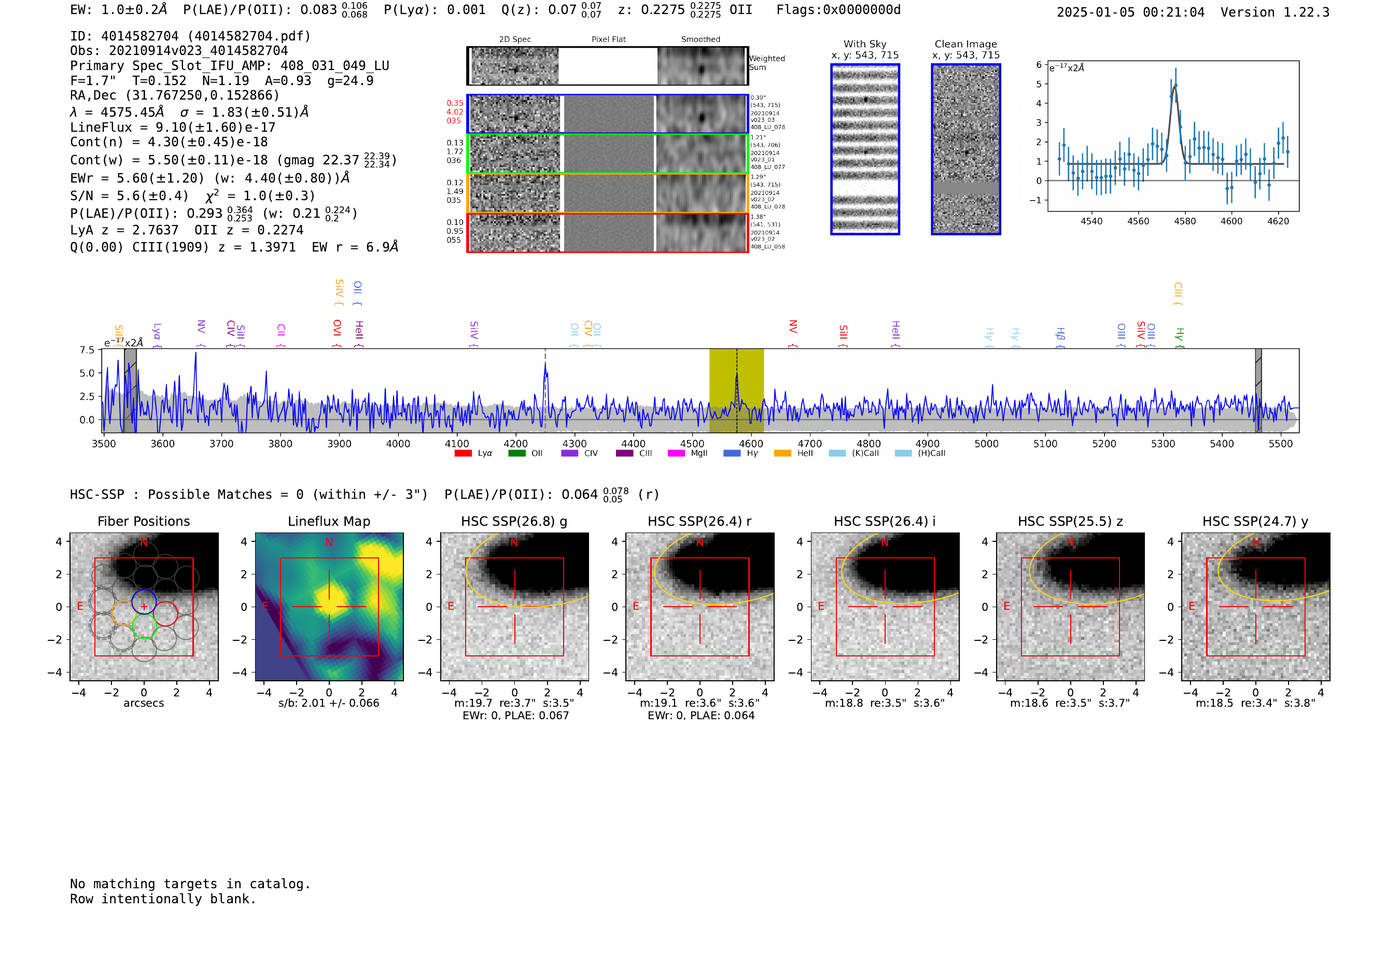Click the dashed peak marker near 4250
The image size is (1400, 953).
point(545,391)
